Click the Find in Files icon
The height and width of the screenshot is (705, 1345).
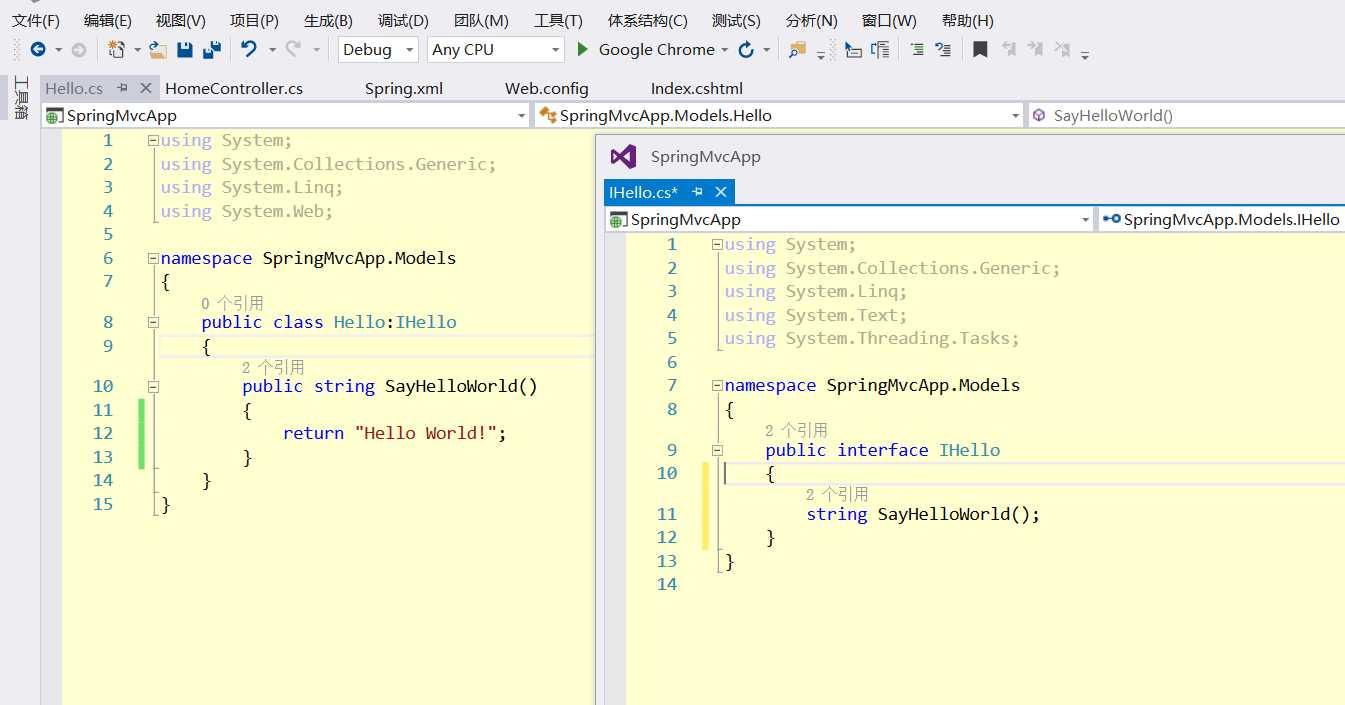[797, 49]
